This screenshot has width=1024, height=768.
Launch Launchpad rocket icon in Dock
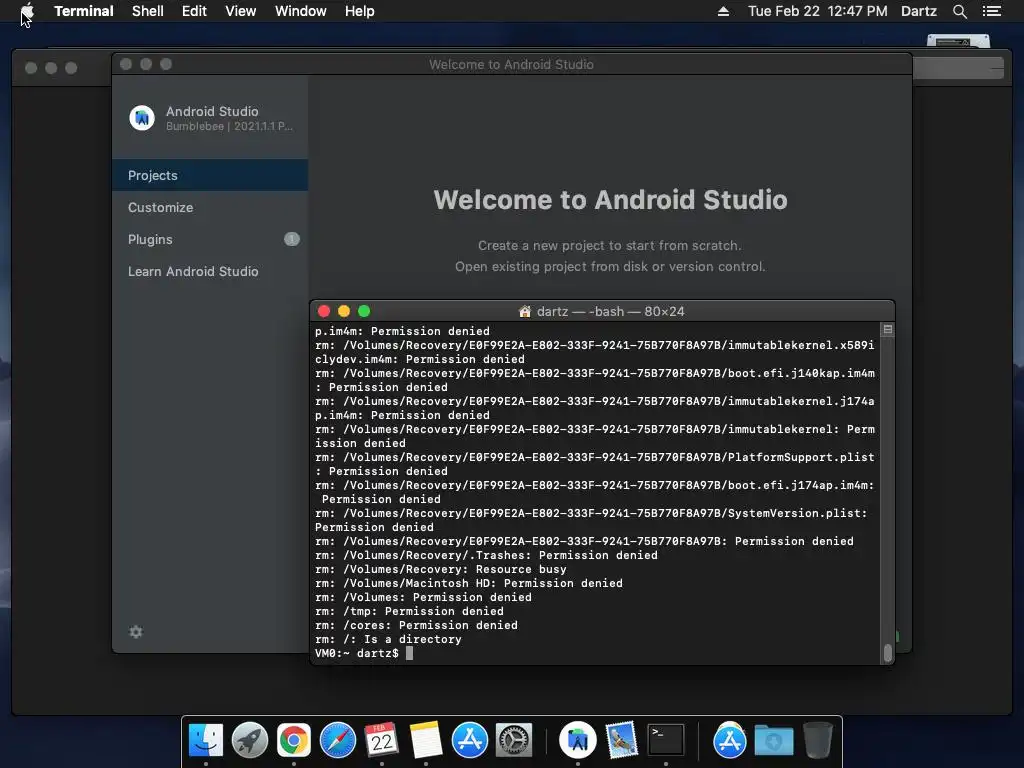[x=249, y=740]
